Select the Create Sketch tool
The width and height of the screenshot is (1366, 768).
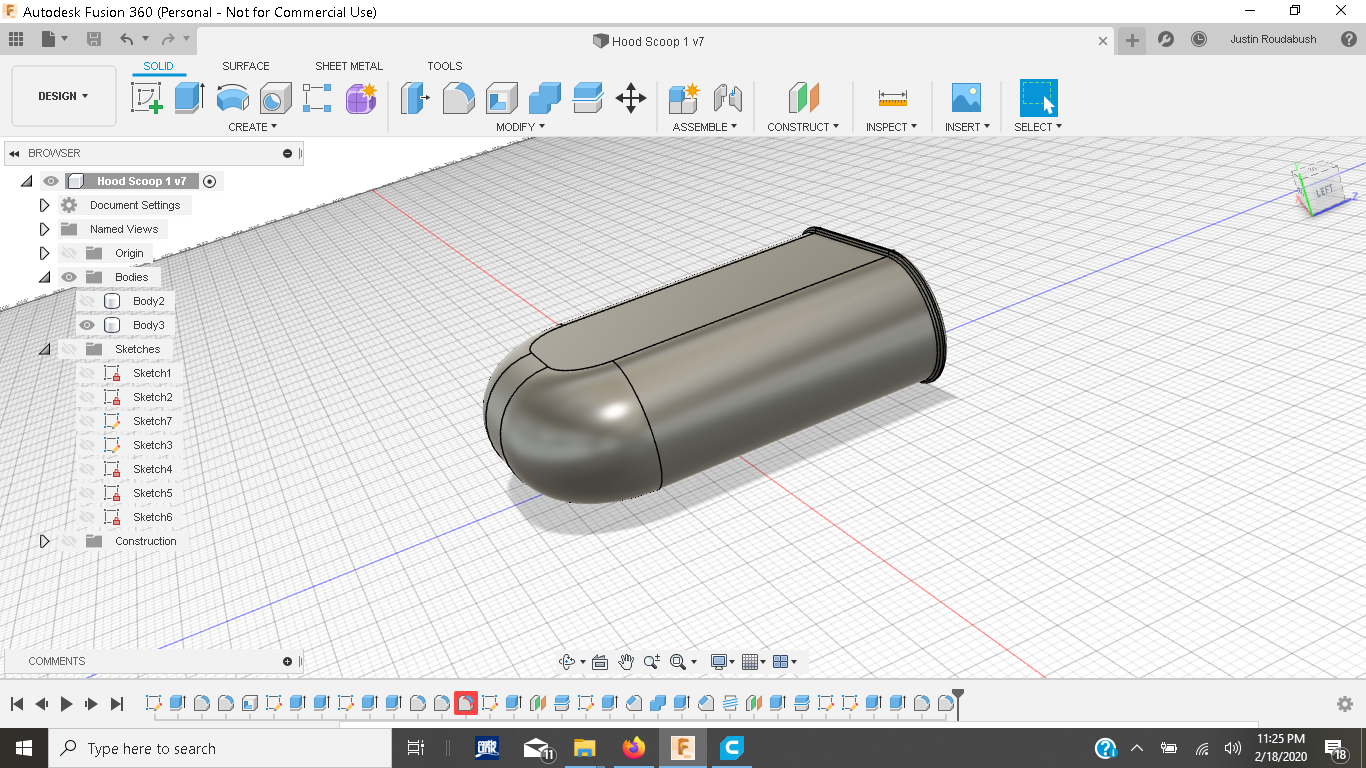click(147, 98)
